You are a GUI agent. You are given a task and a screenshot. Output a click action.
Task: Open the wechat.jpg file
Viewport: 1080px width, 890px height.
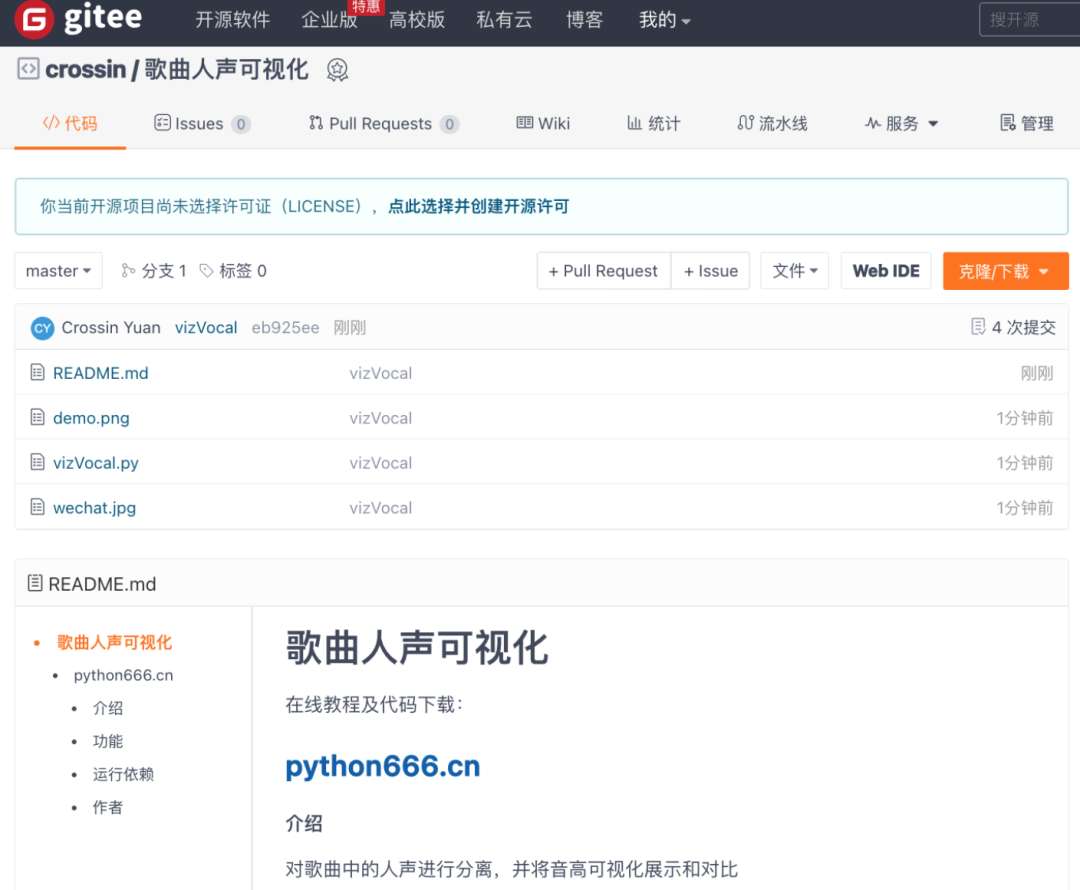(x=94, y=508)
